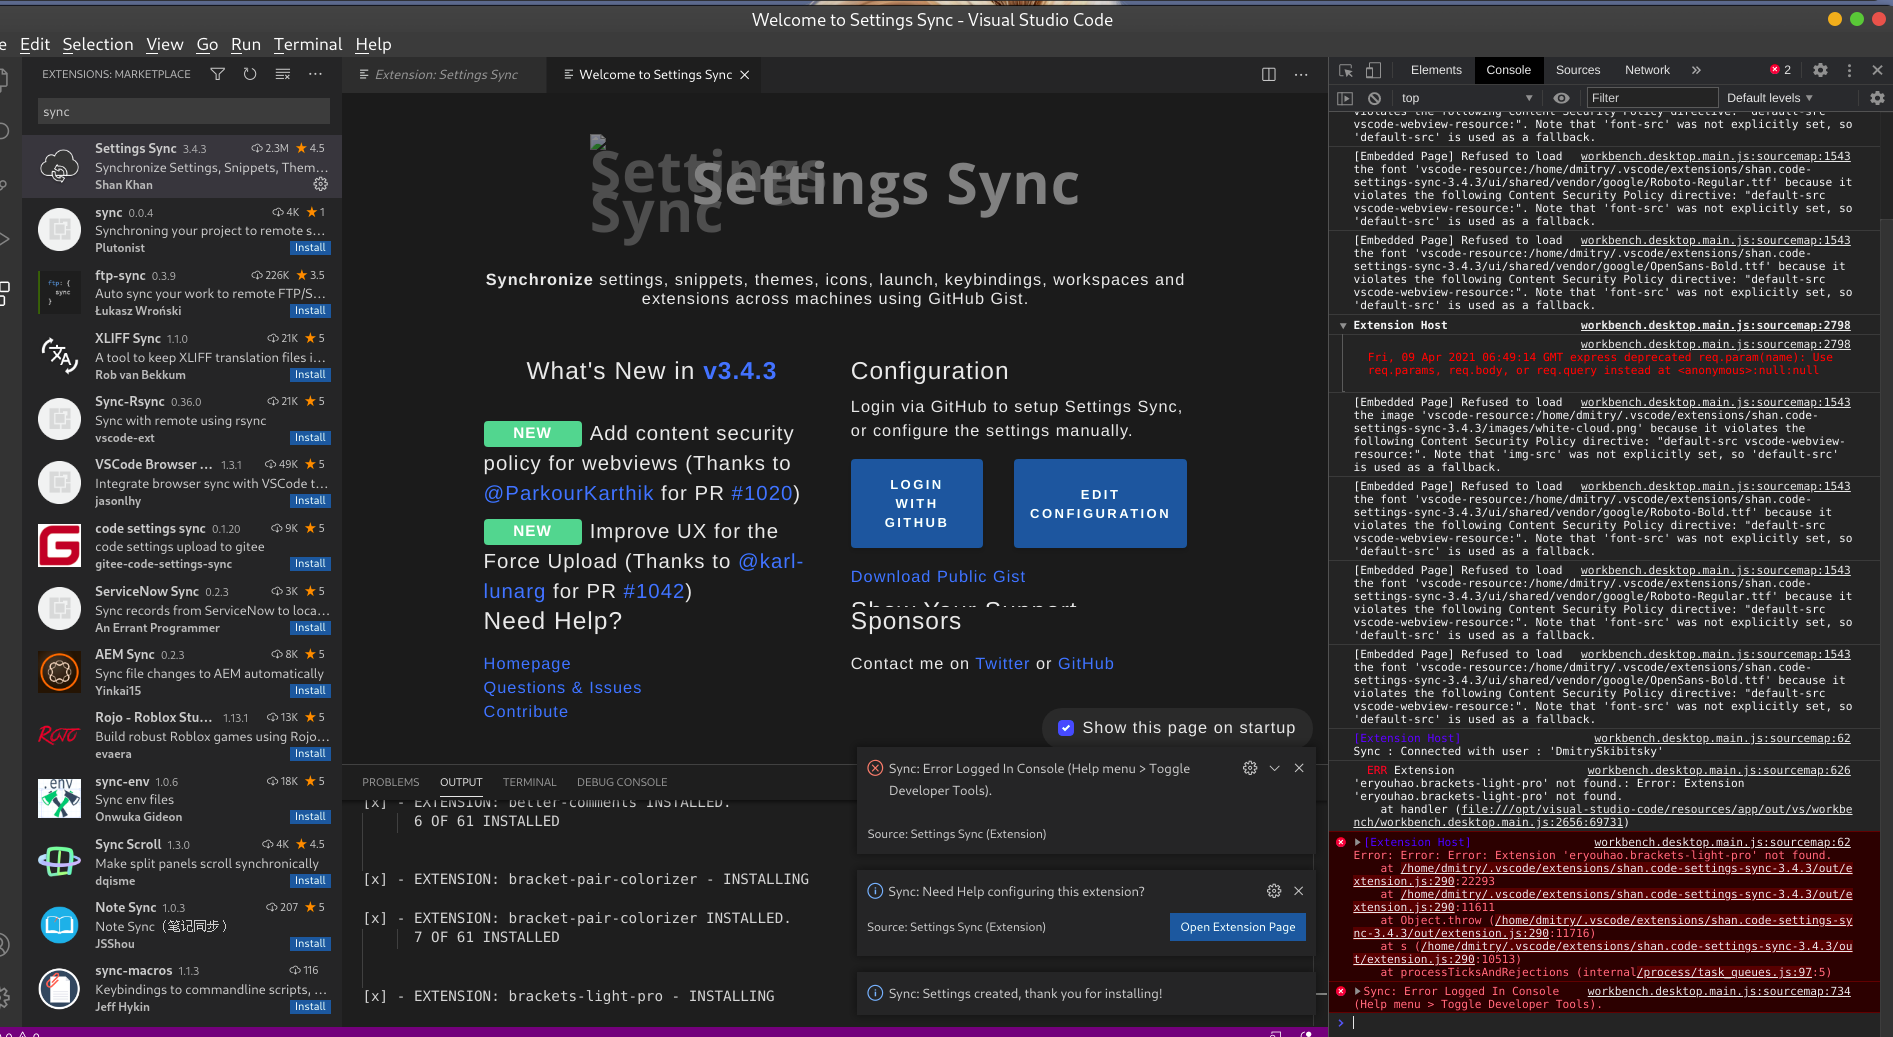Open DevTools settings gear

[1820, 70]
